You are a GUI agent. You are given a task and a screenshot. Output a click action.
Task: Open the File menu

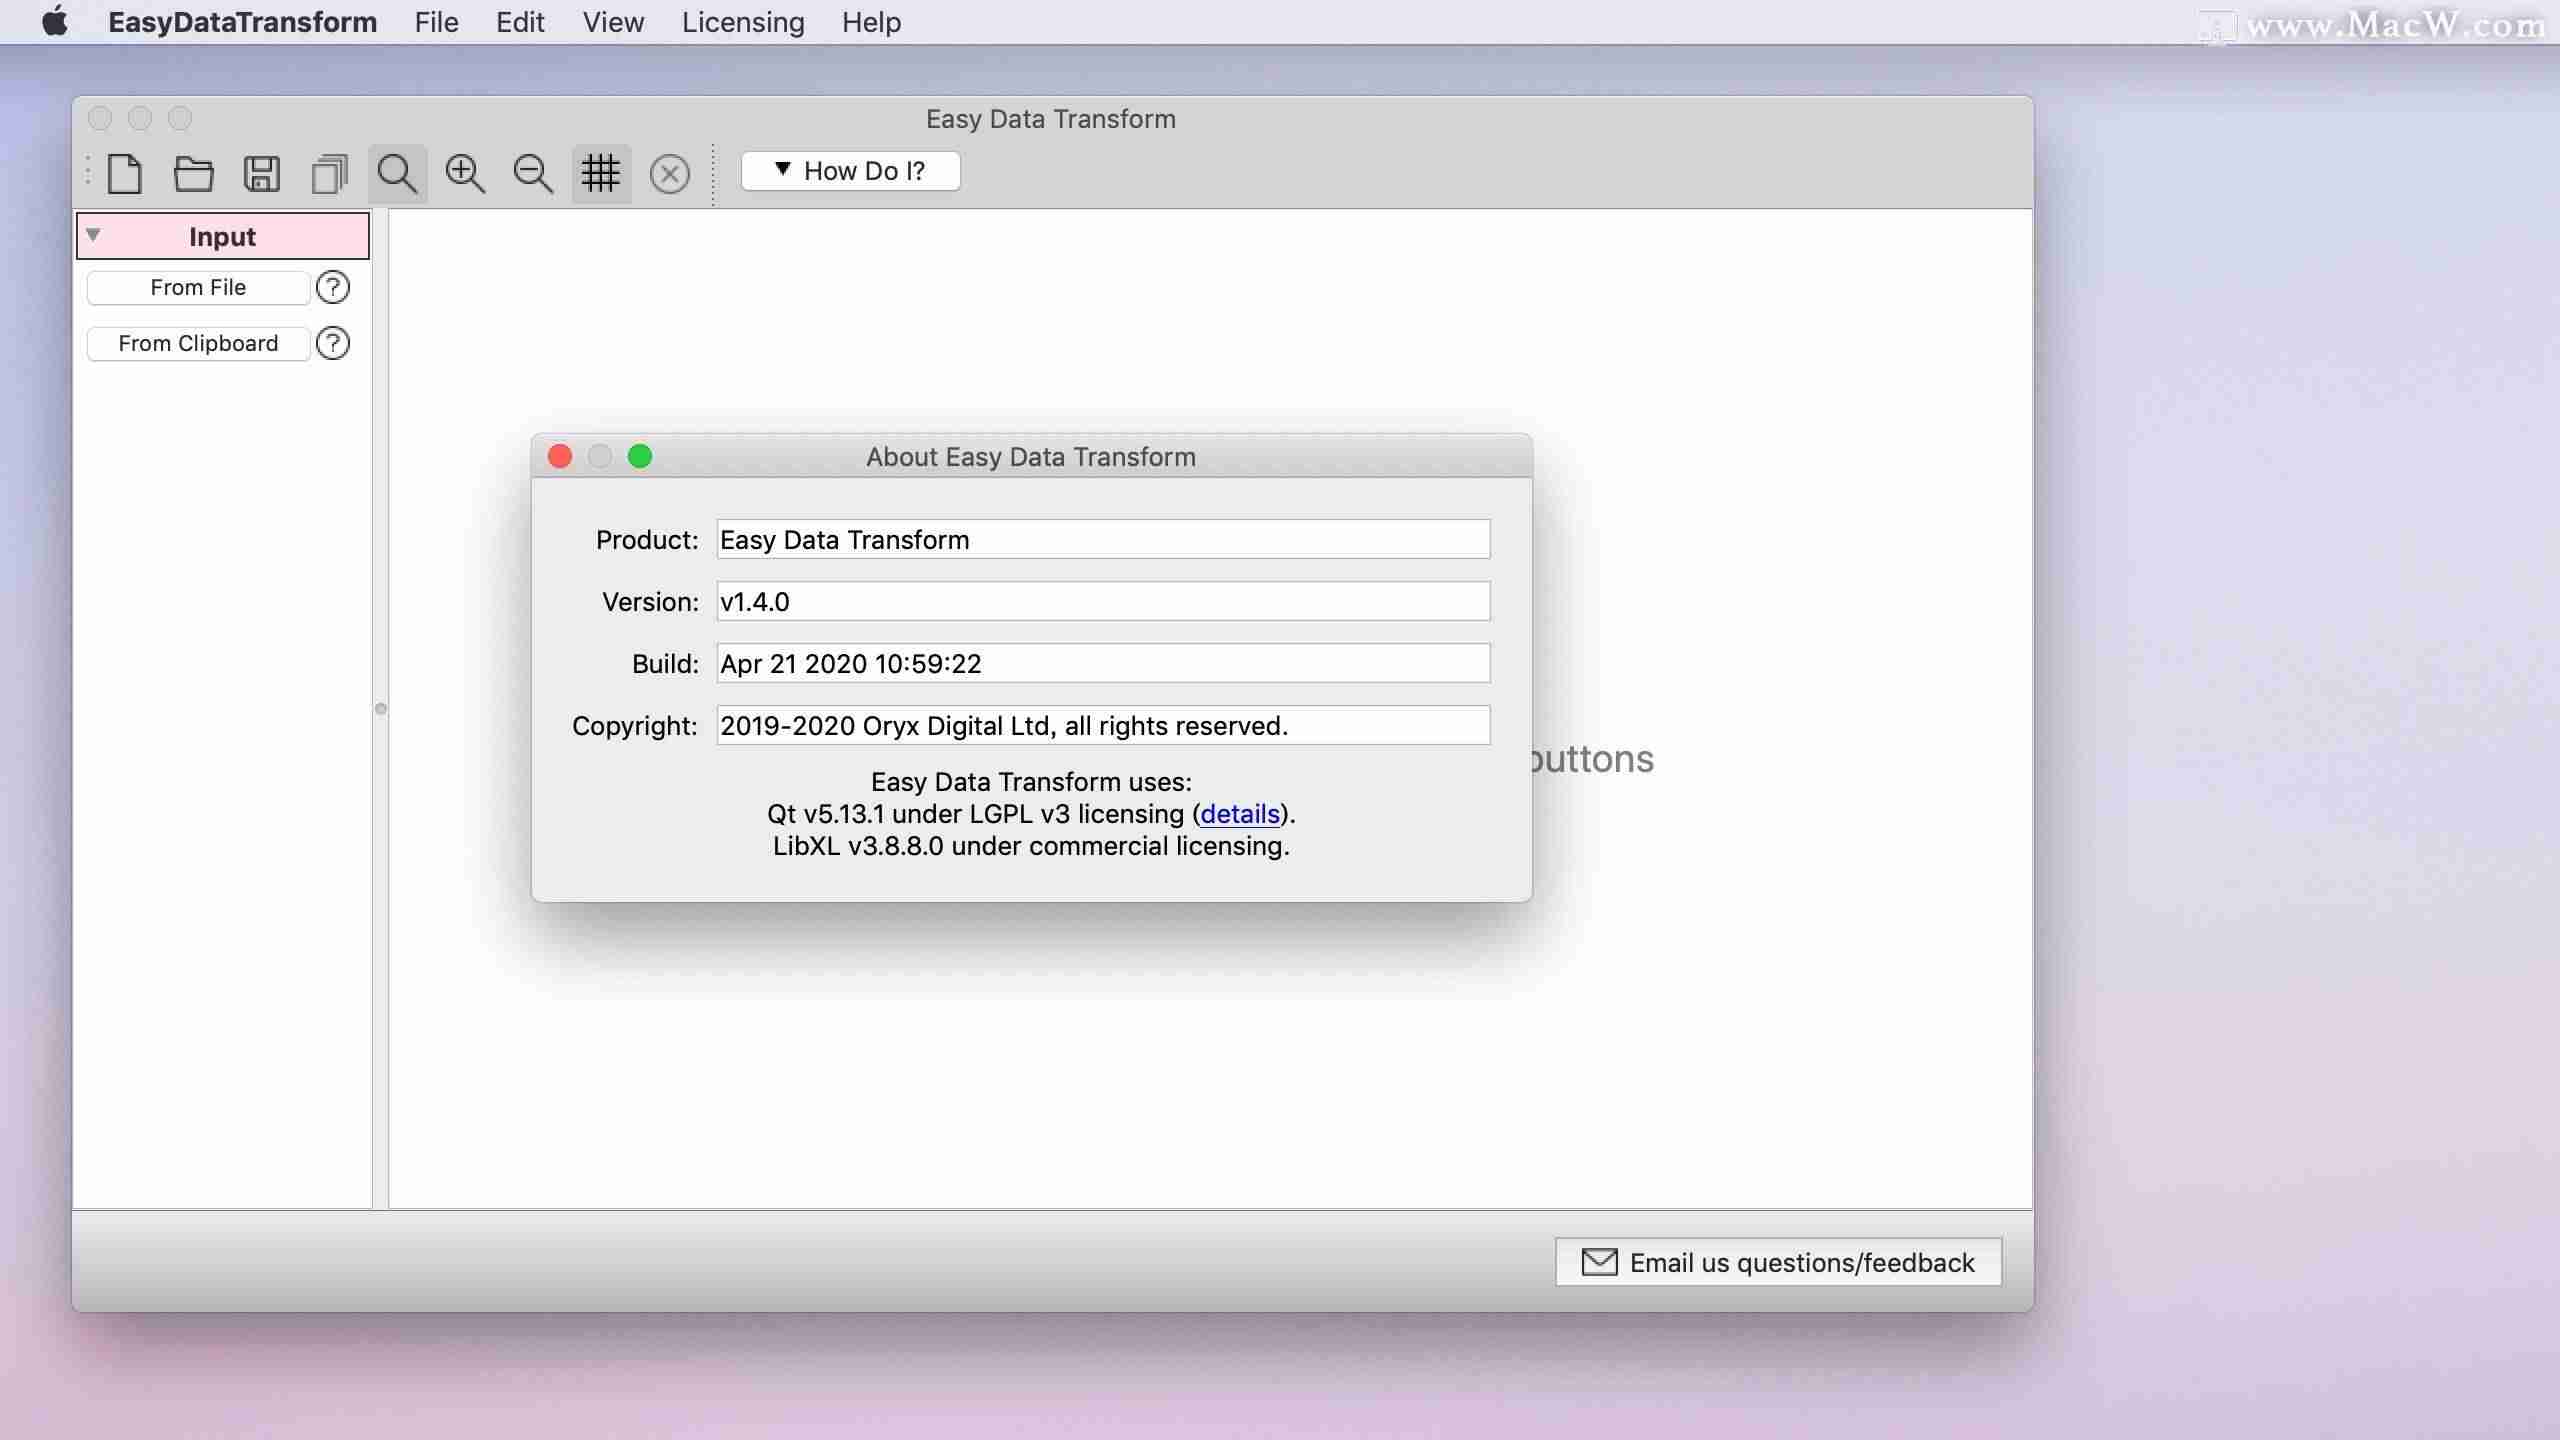point(437,22)
